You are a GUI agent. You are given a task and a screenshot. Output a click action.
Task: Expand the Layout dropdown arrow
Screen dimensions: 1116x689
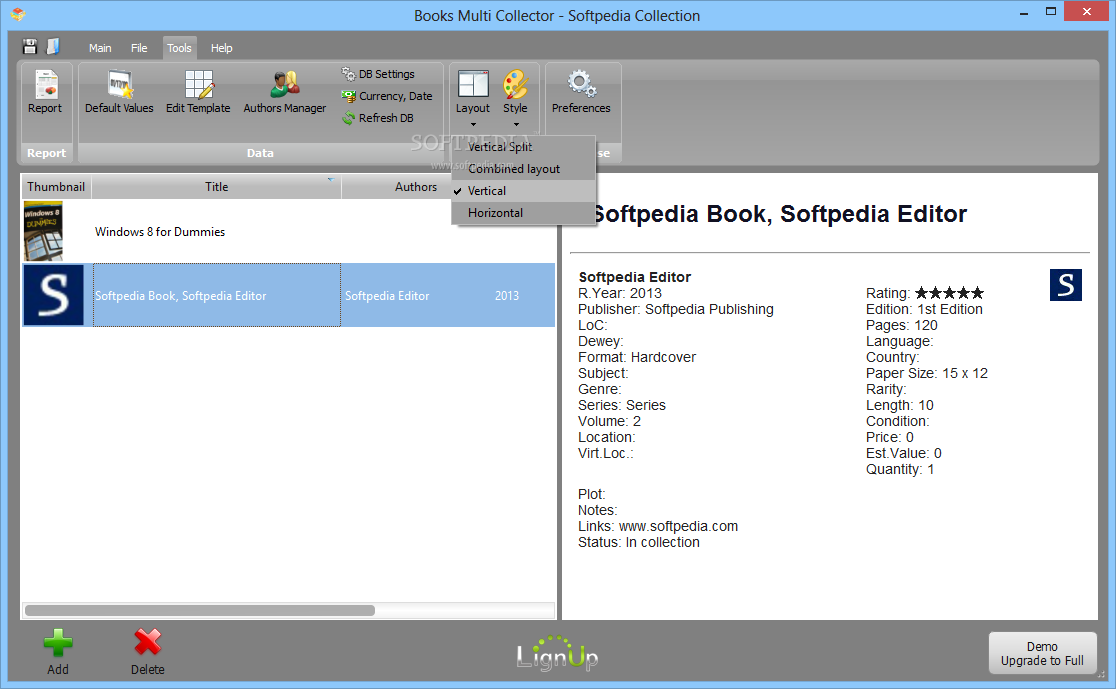click(x=473, y=125)
